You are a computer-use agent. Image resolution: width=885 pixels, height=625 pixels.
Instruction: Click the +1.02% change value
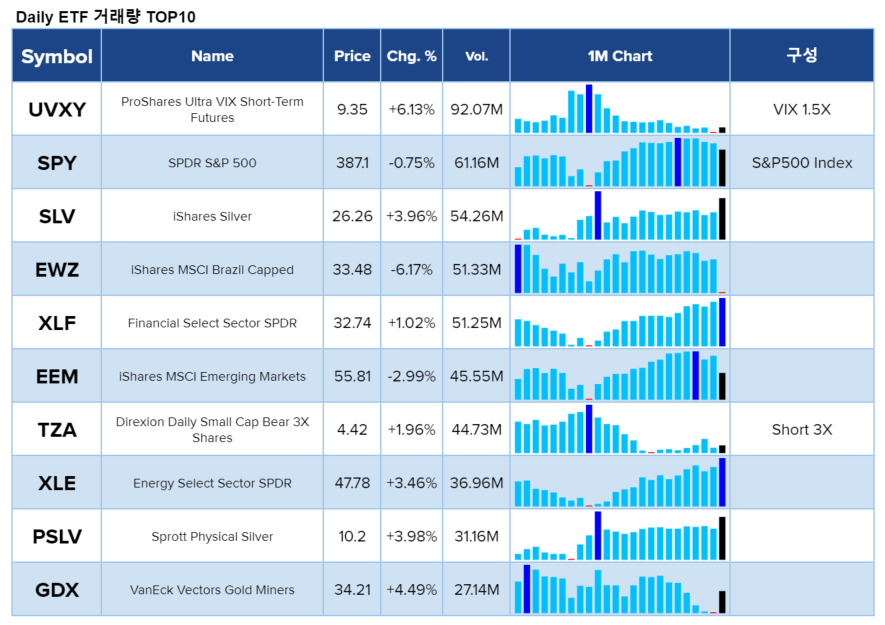411,323
